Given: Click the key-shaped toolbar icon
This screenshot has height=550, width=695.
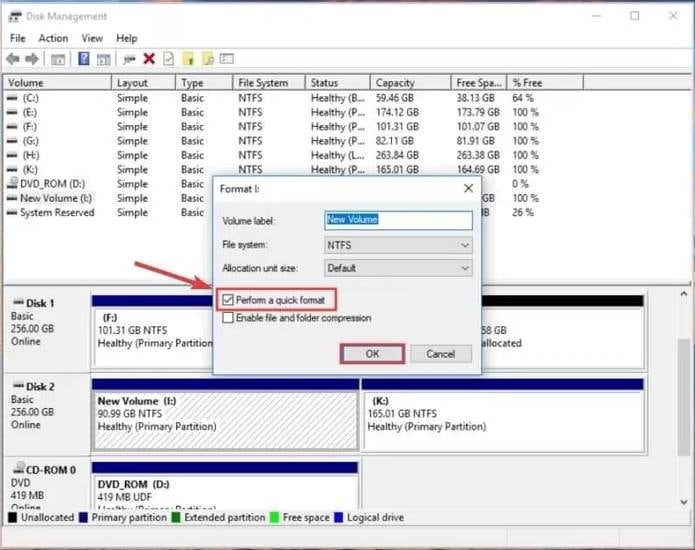Looking at the screenshot, I should pyautogui.click(x=130, y=59).
